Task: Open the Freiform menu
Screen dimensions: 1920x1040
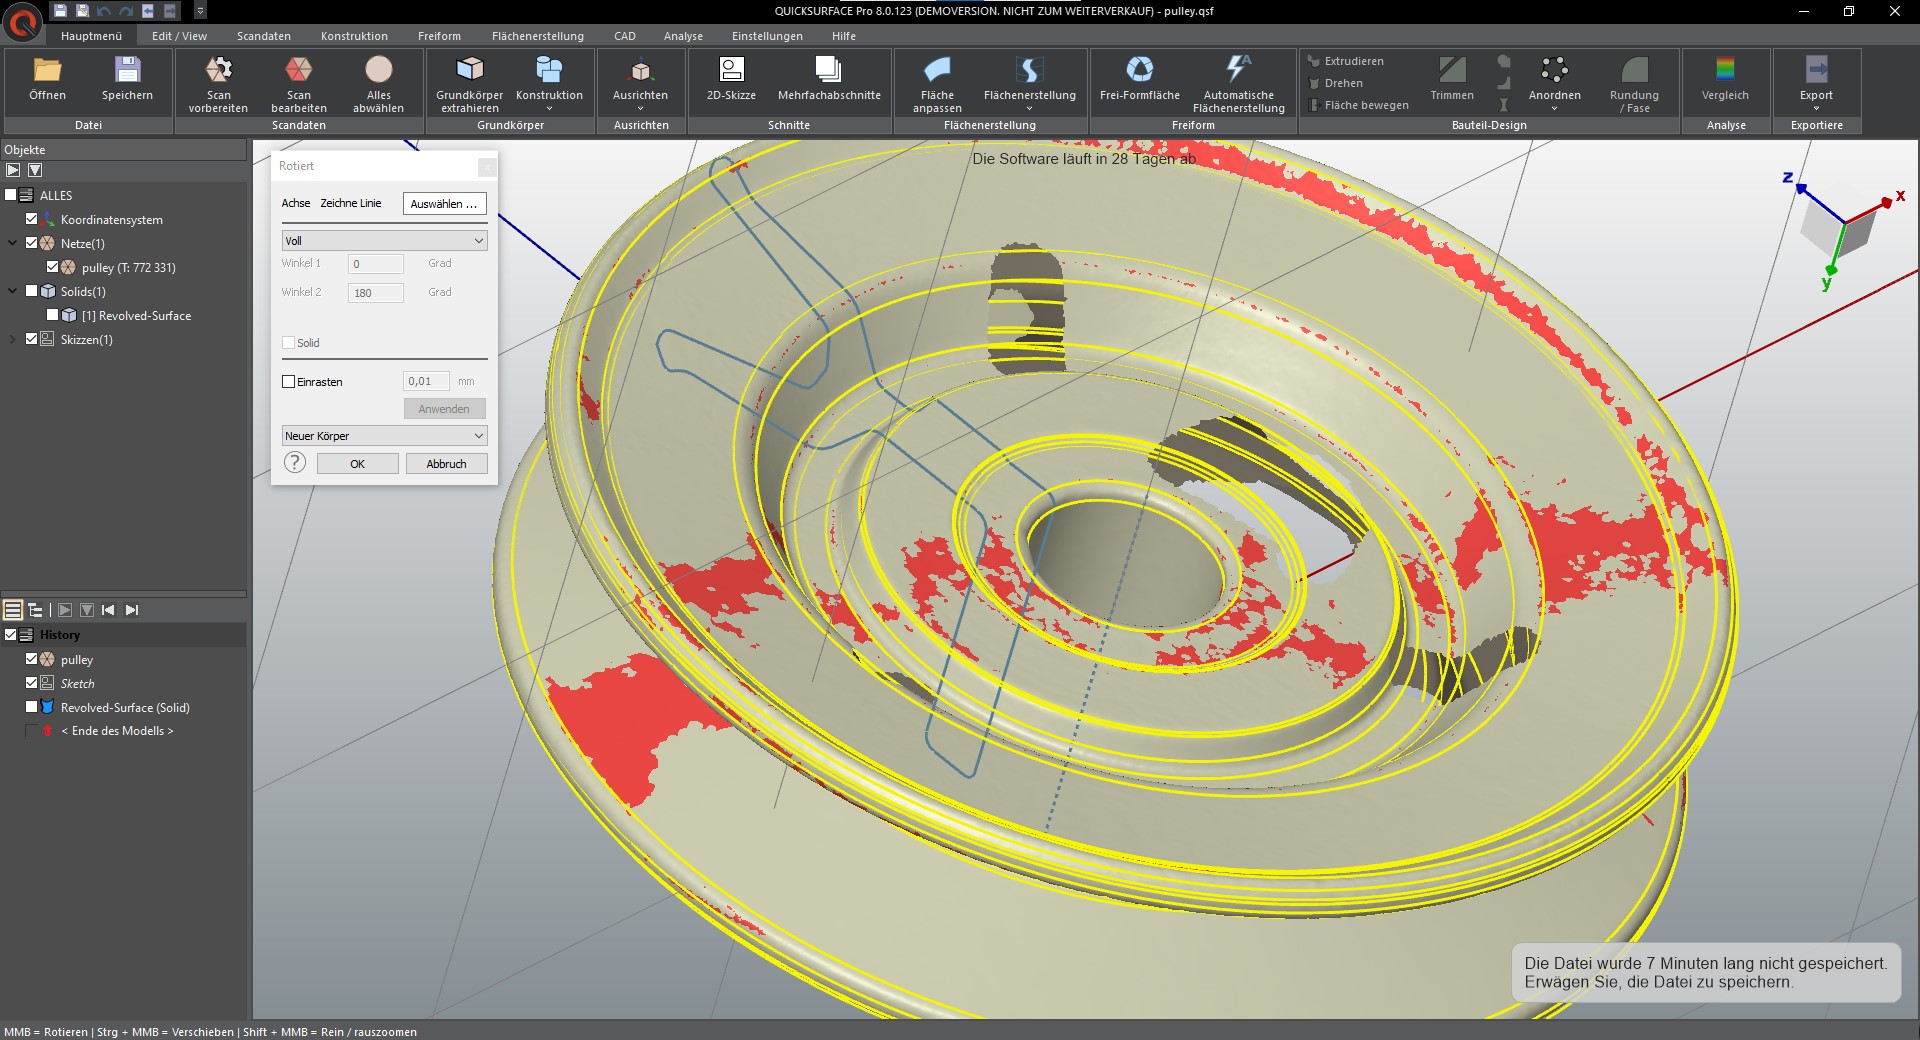Action: (x=439, y=36)
